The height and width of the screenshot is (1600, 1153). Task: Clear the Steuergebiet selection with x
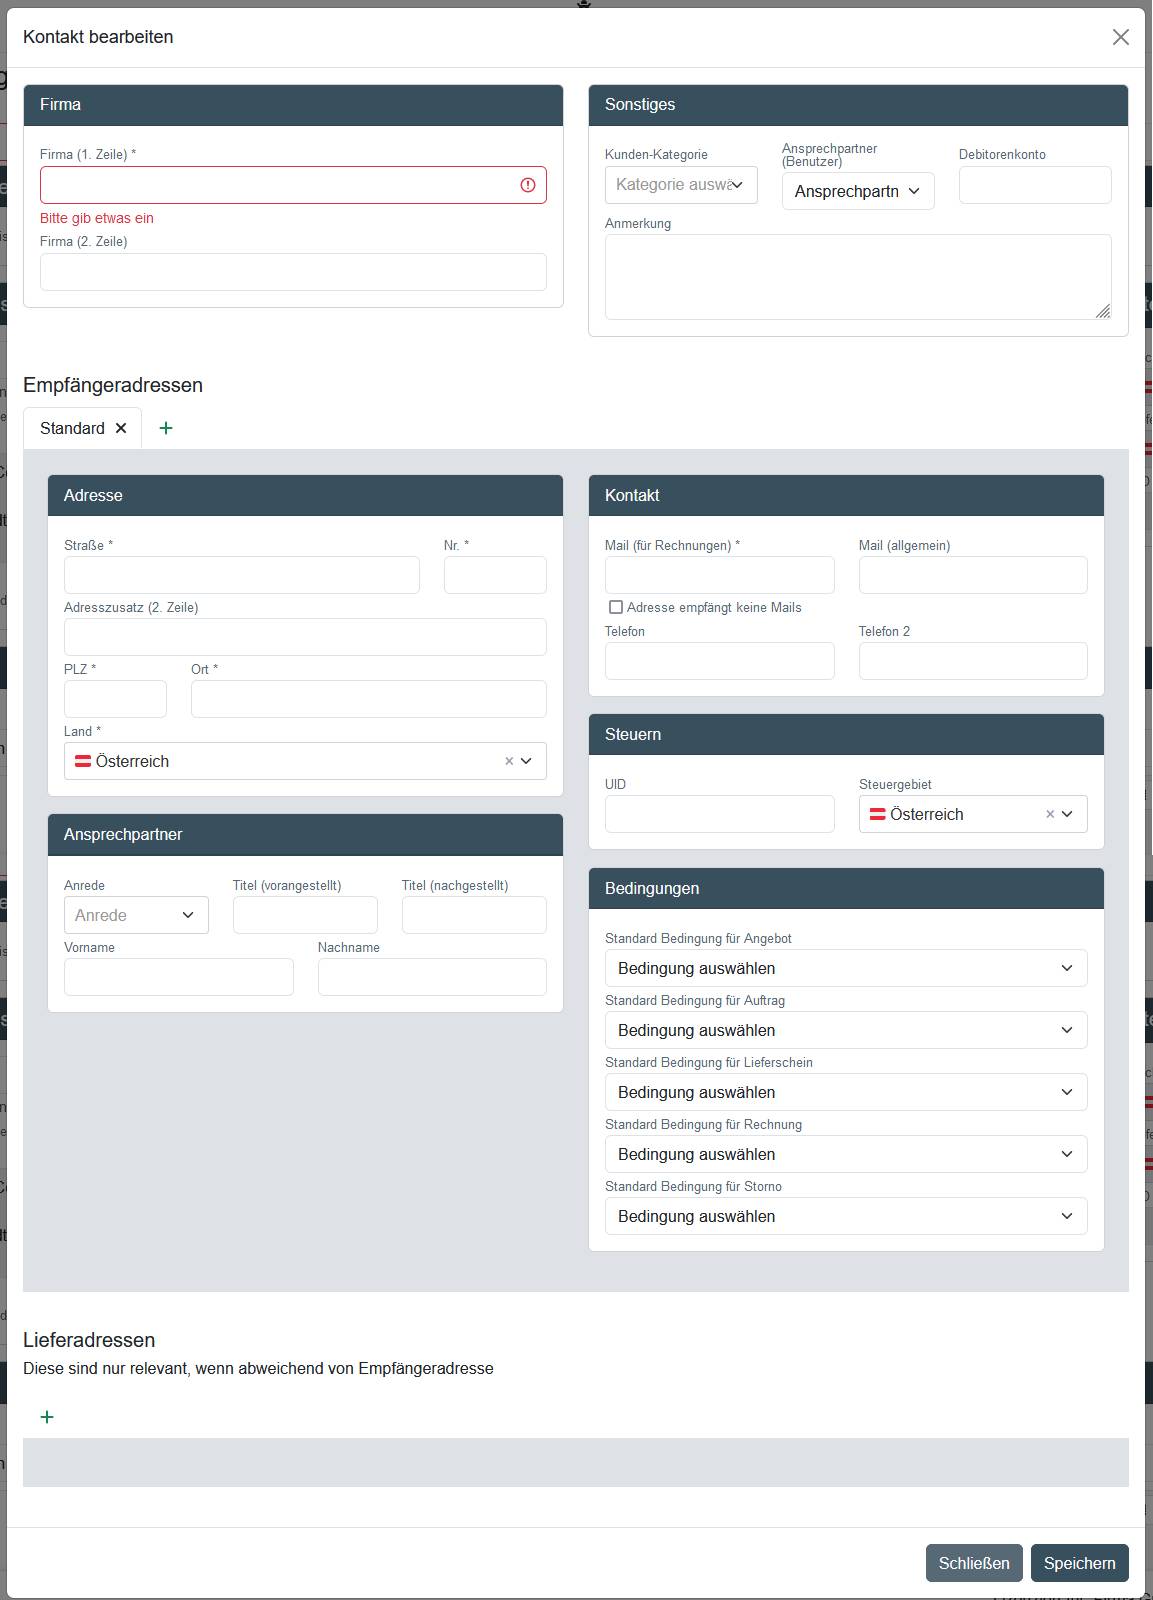click(1050, 814)
